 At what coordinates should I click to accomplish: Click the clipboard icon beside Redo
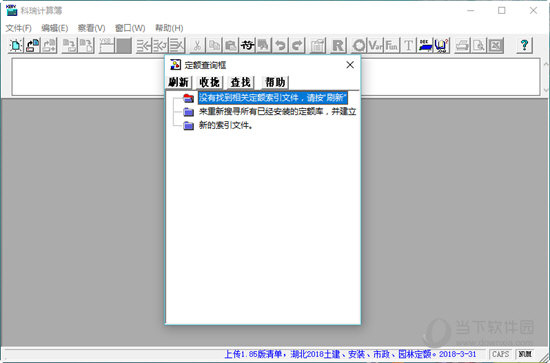point(318,46)
